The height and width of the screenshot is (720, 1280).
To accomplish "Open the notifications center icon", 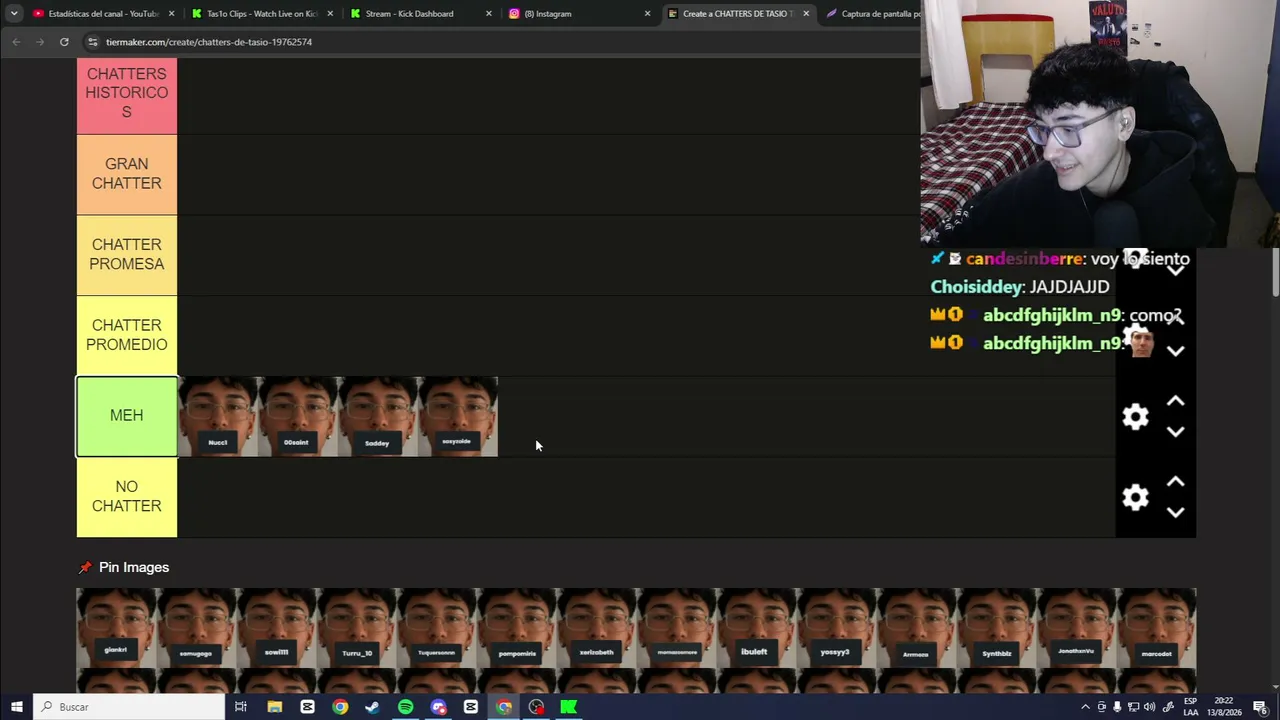I will 1261,707.
